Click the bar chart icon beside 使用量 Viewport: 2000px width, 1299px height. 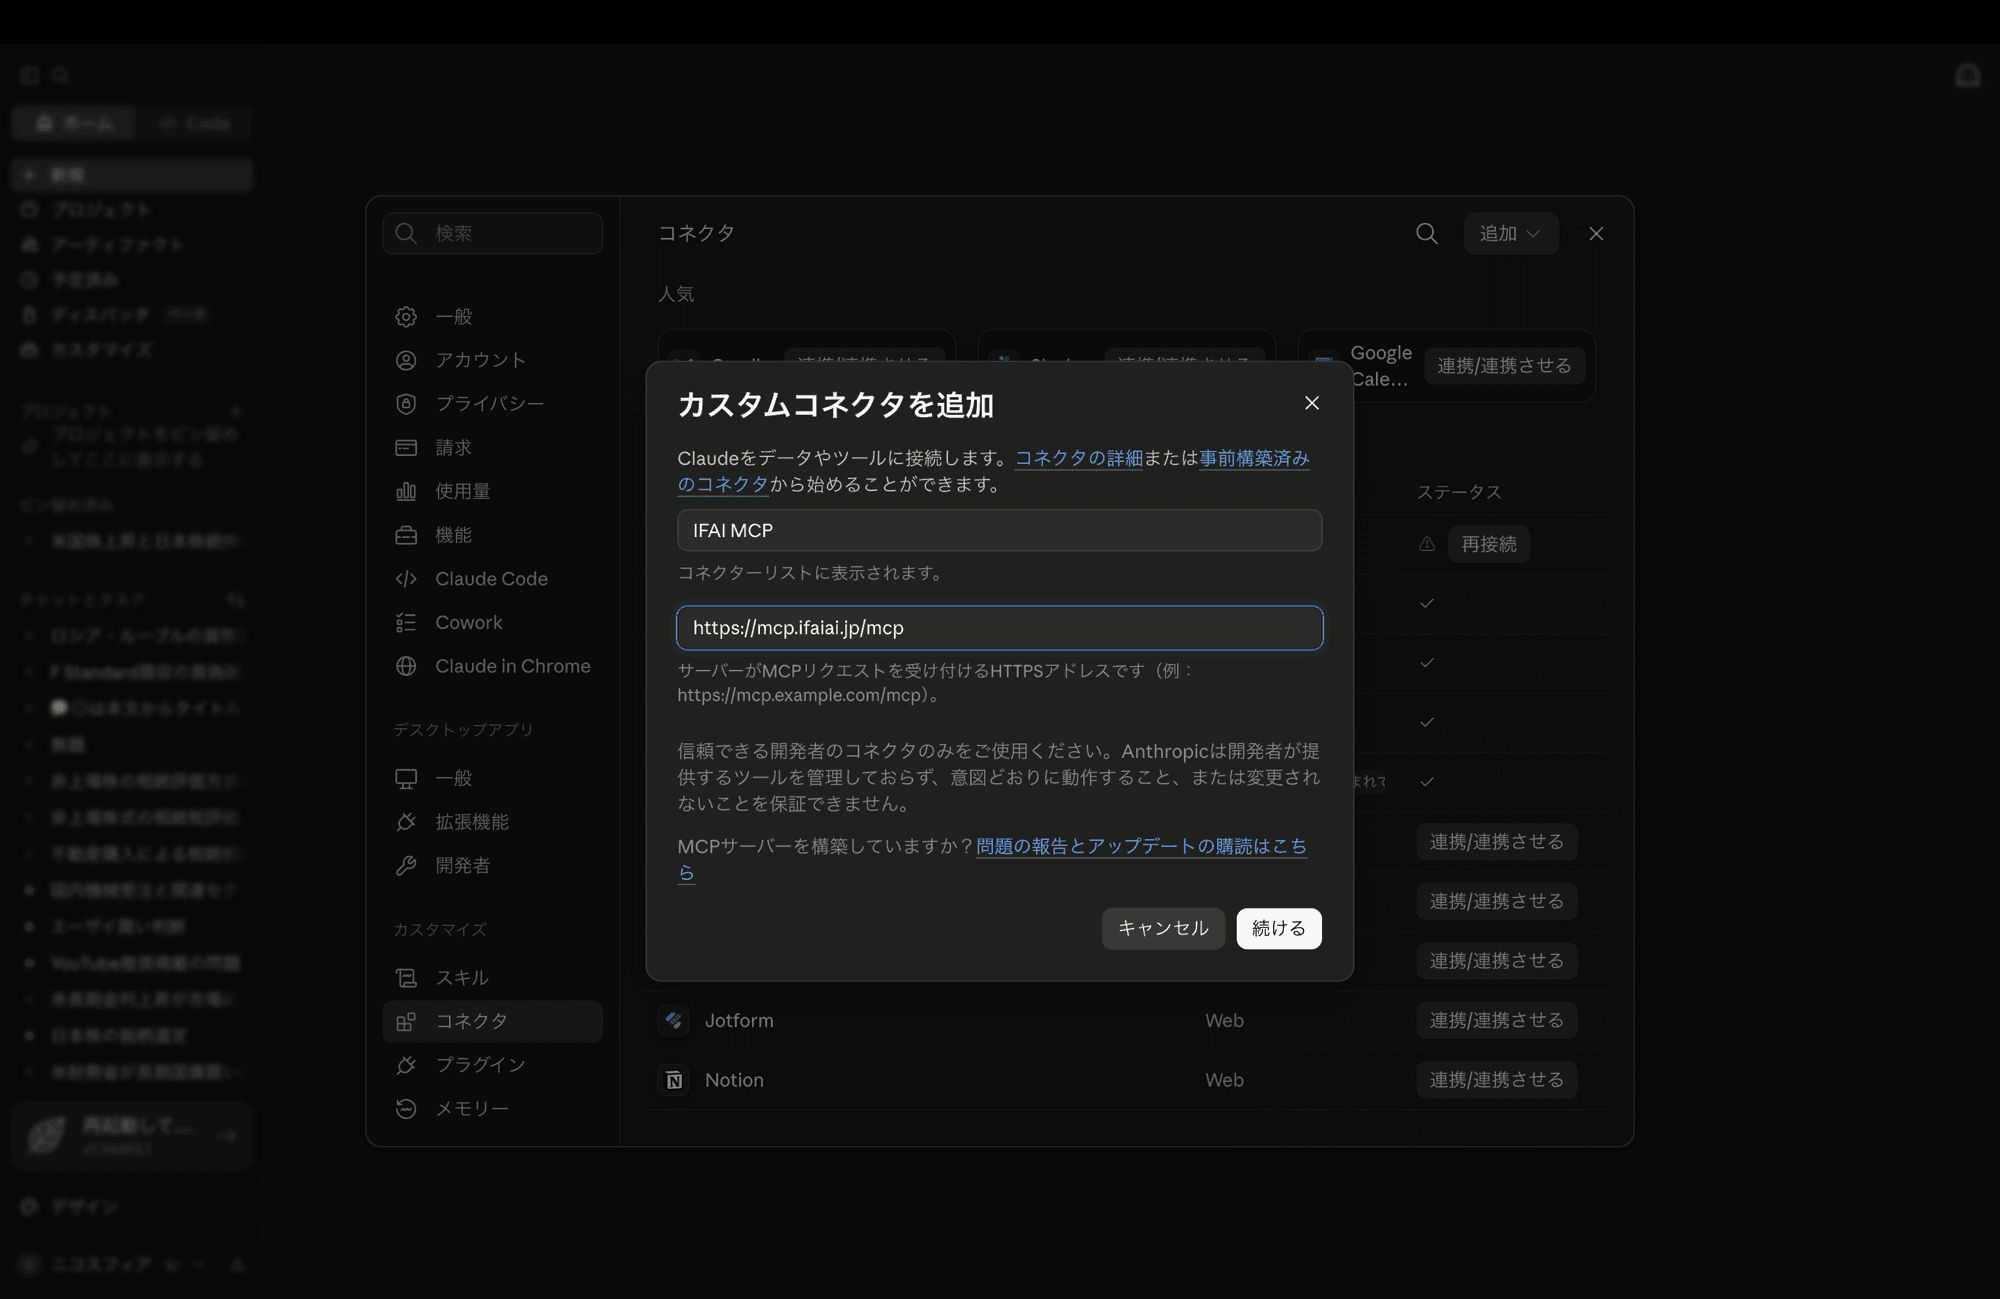406,491
